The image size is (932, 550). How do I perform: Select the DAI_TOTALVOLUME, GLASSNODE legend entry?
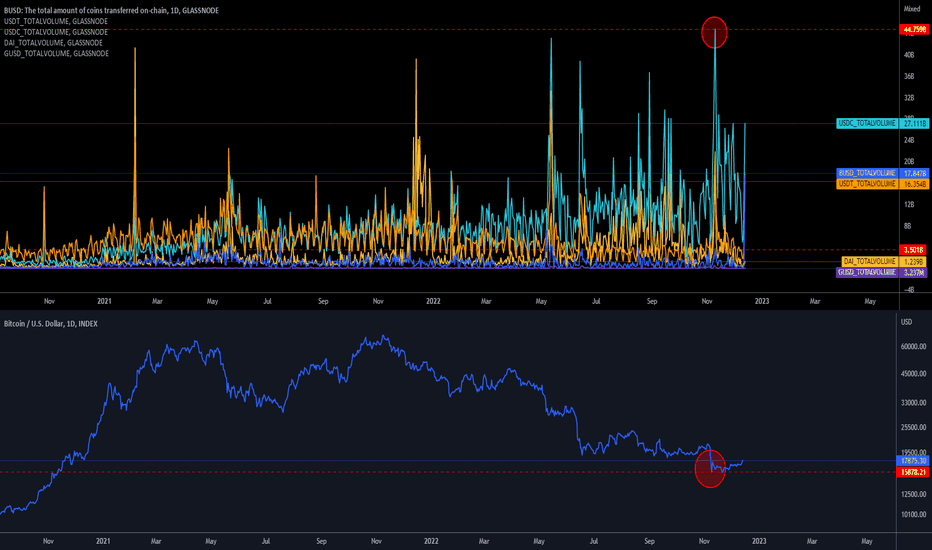pyautogui.click(x=53, y=43)
